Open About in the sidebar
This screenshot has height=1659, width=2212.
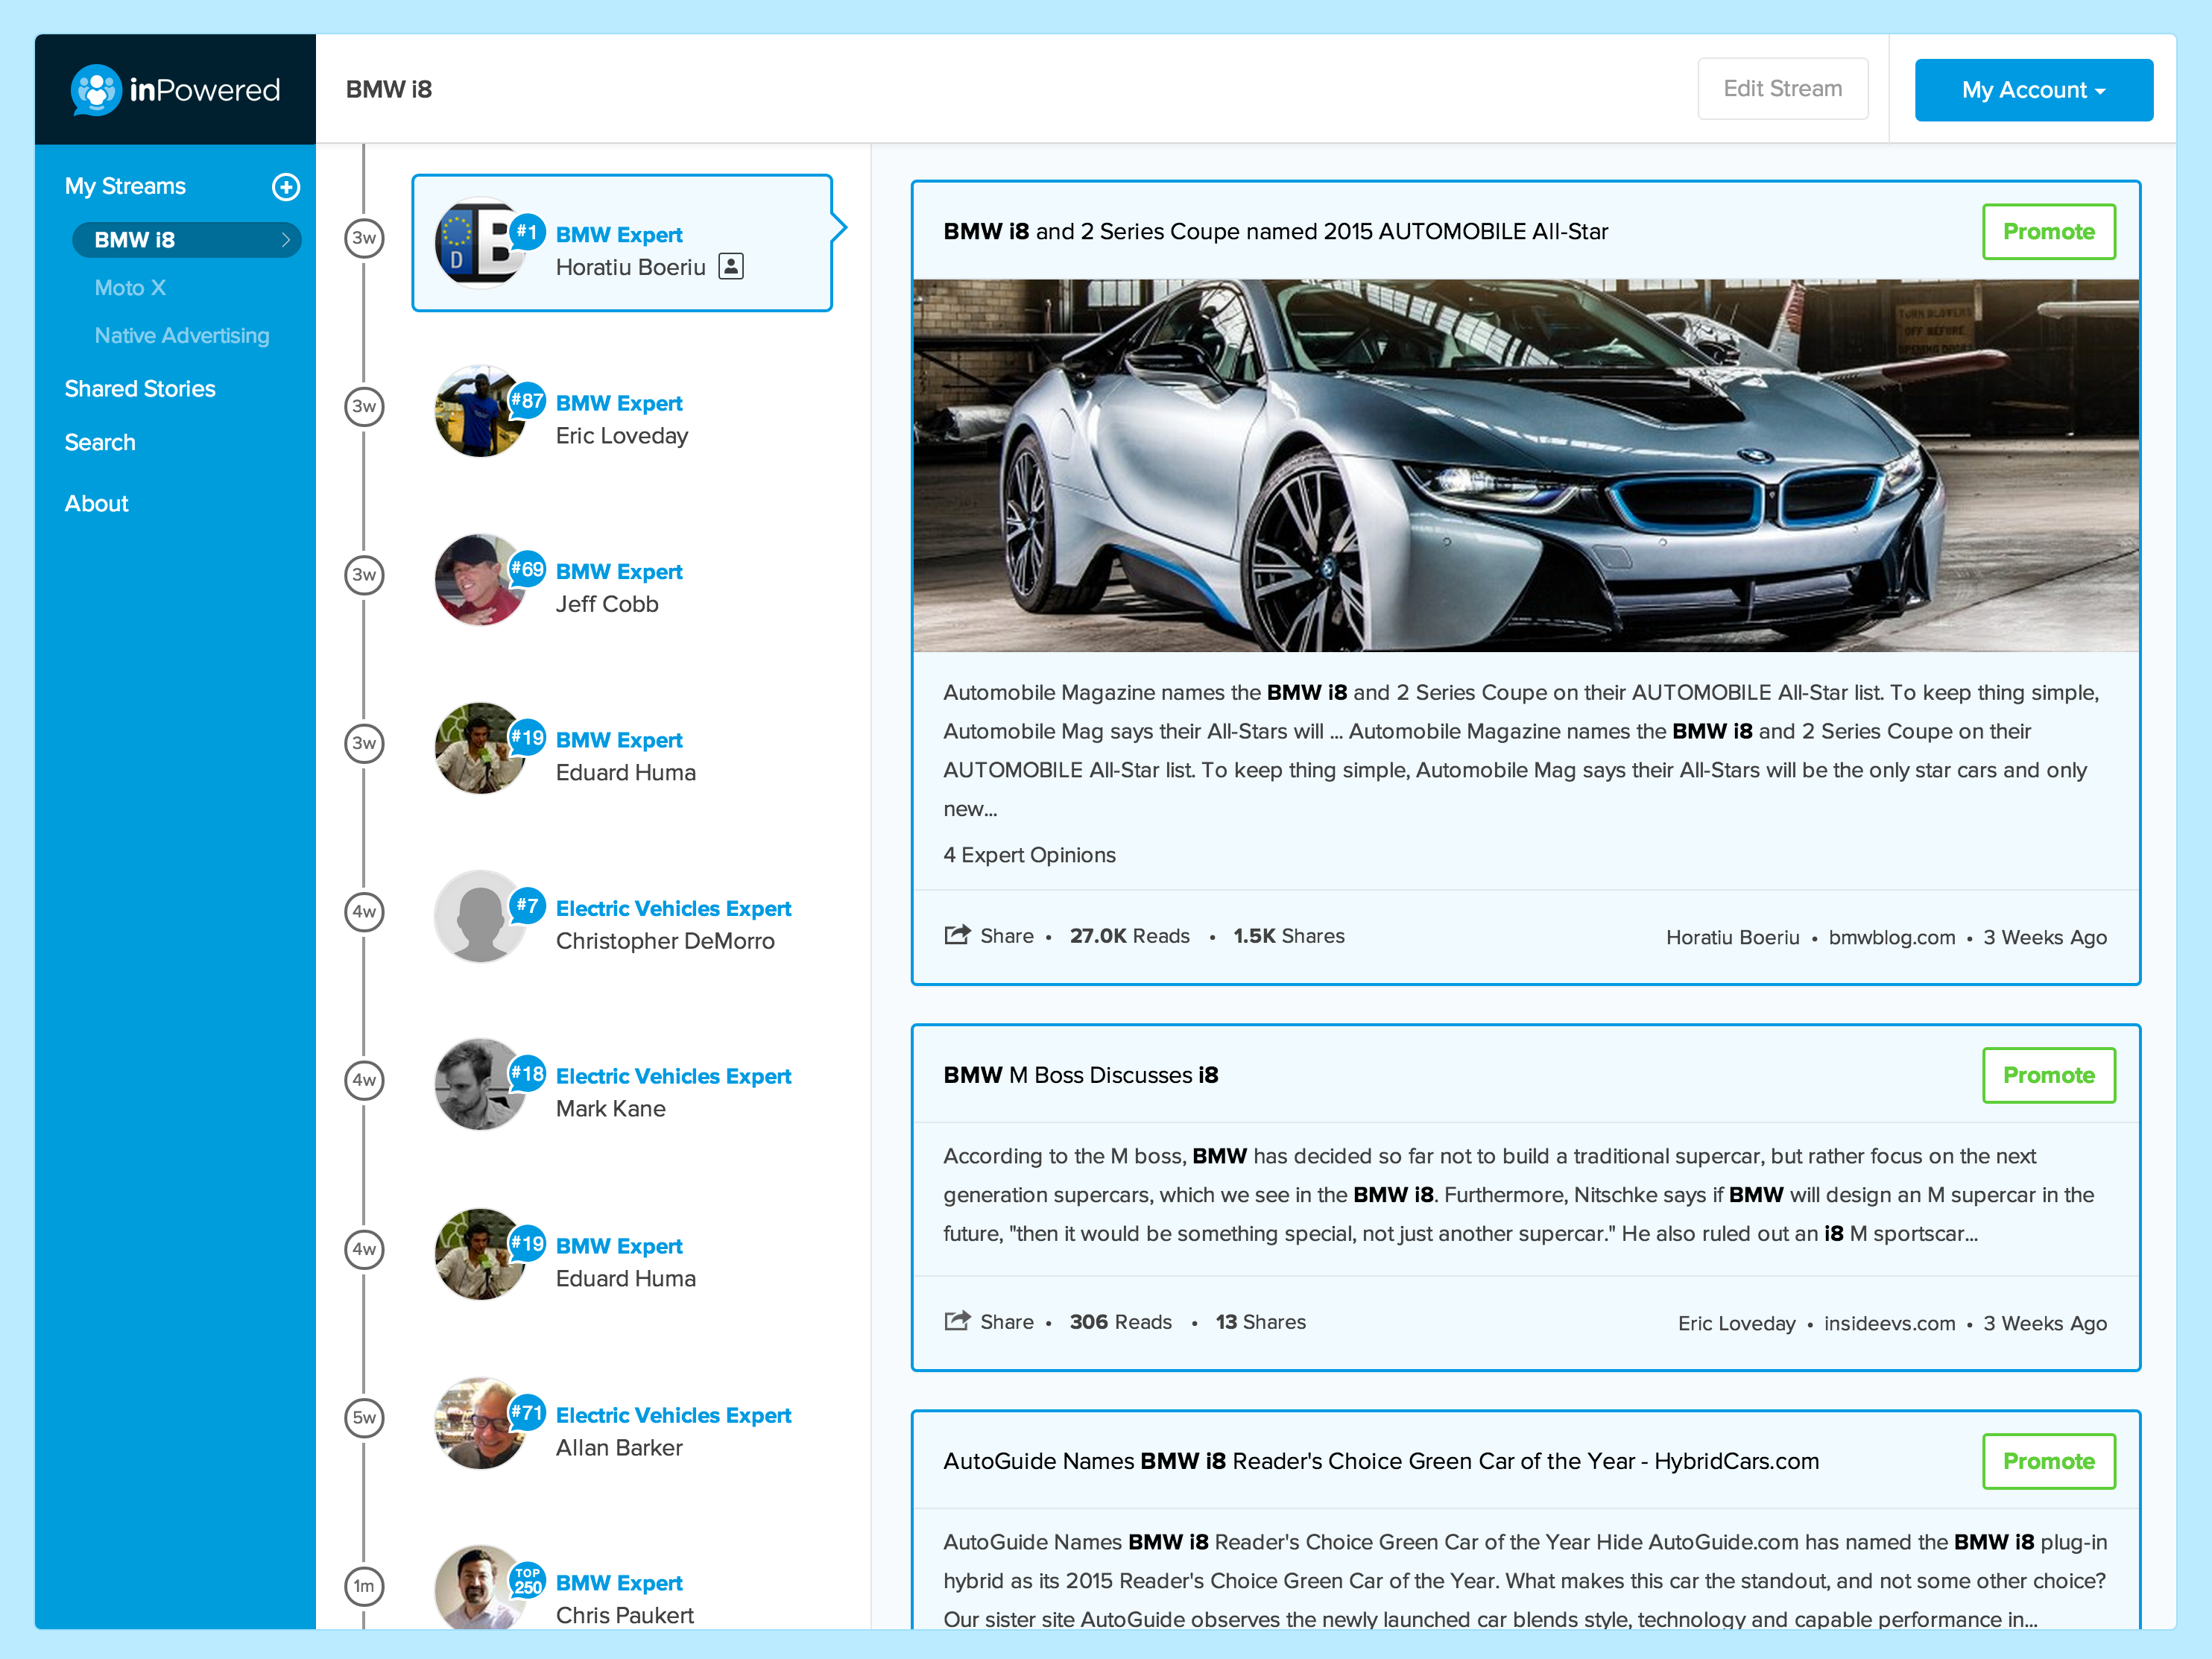click(97, 503)
